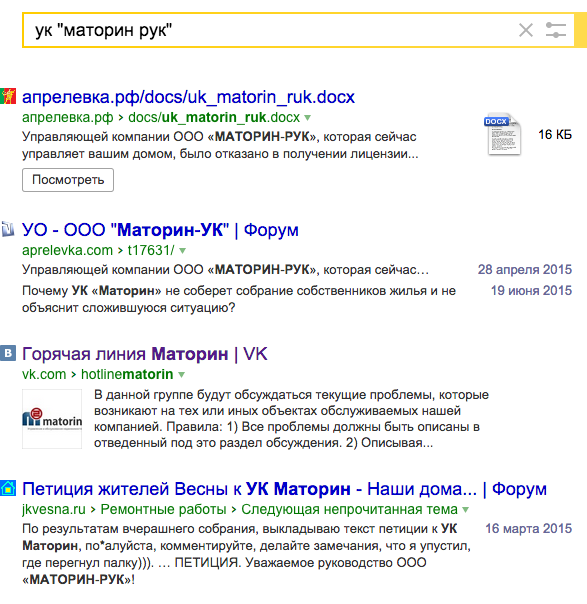
Task: Click the yellow search button edge
Action: pos(580,30)
